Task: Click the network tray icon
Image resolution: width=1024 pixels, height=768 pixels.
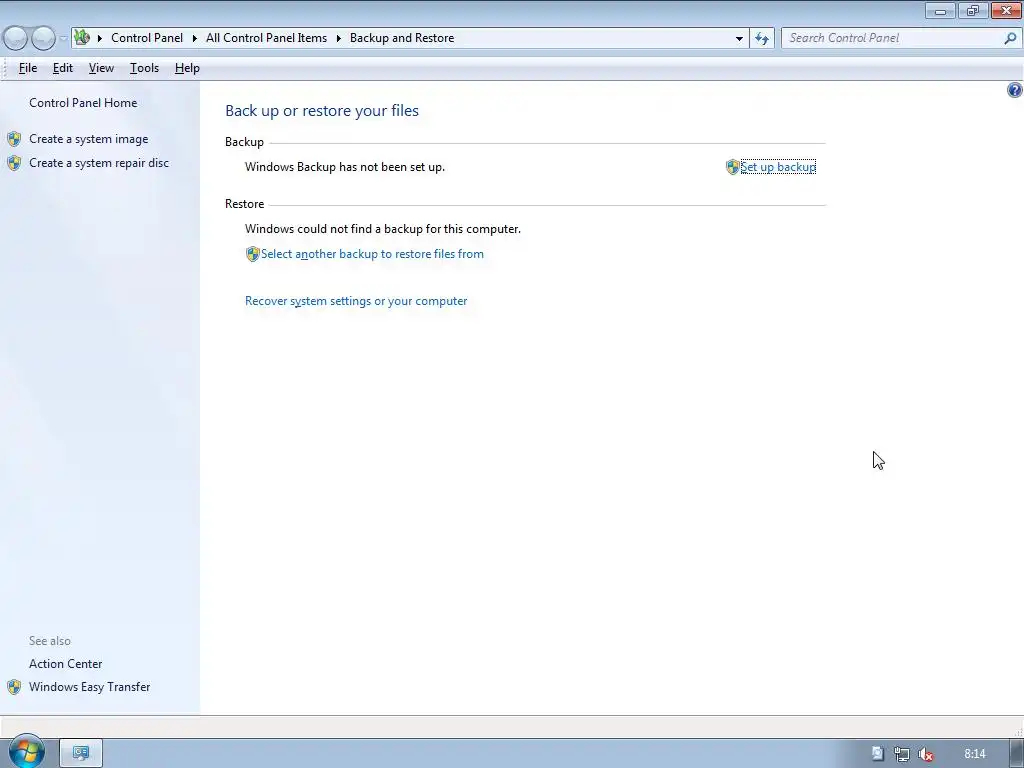Action: point(902,754)
